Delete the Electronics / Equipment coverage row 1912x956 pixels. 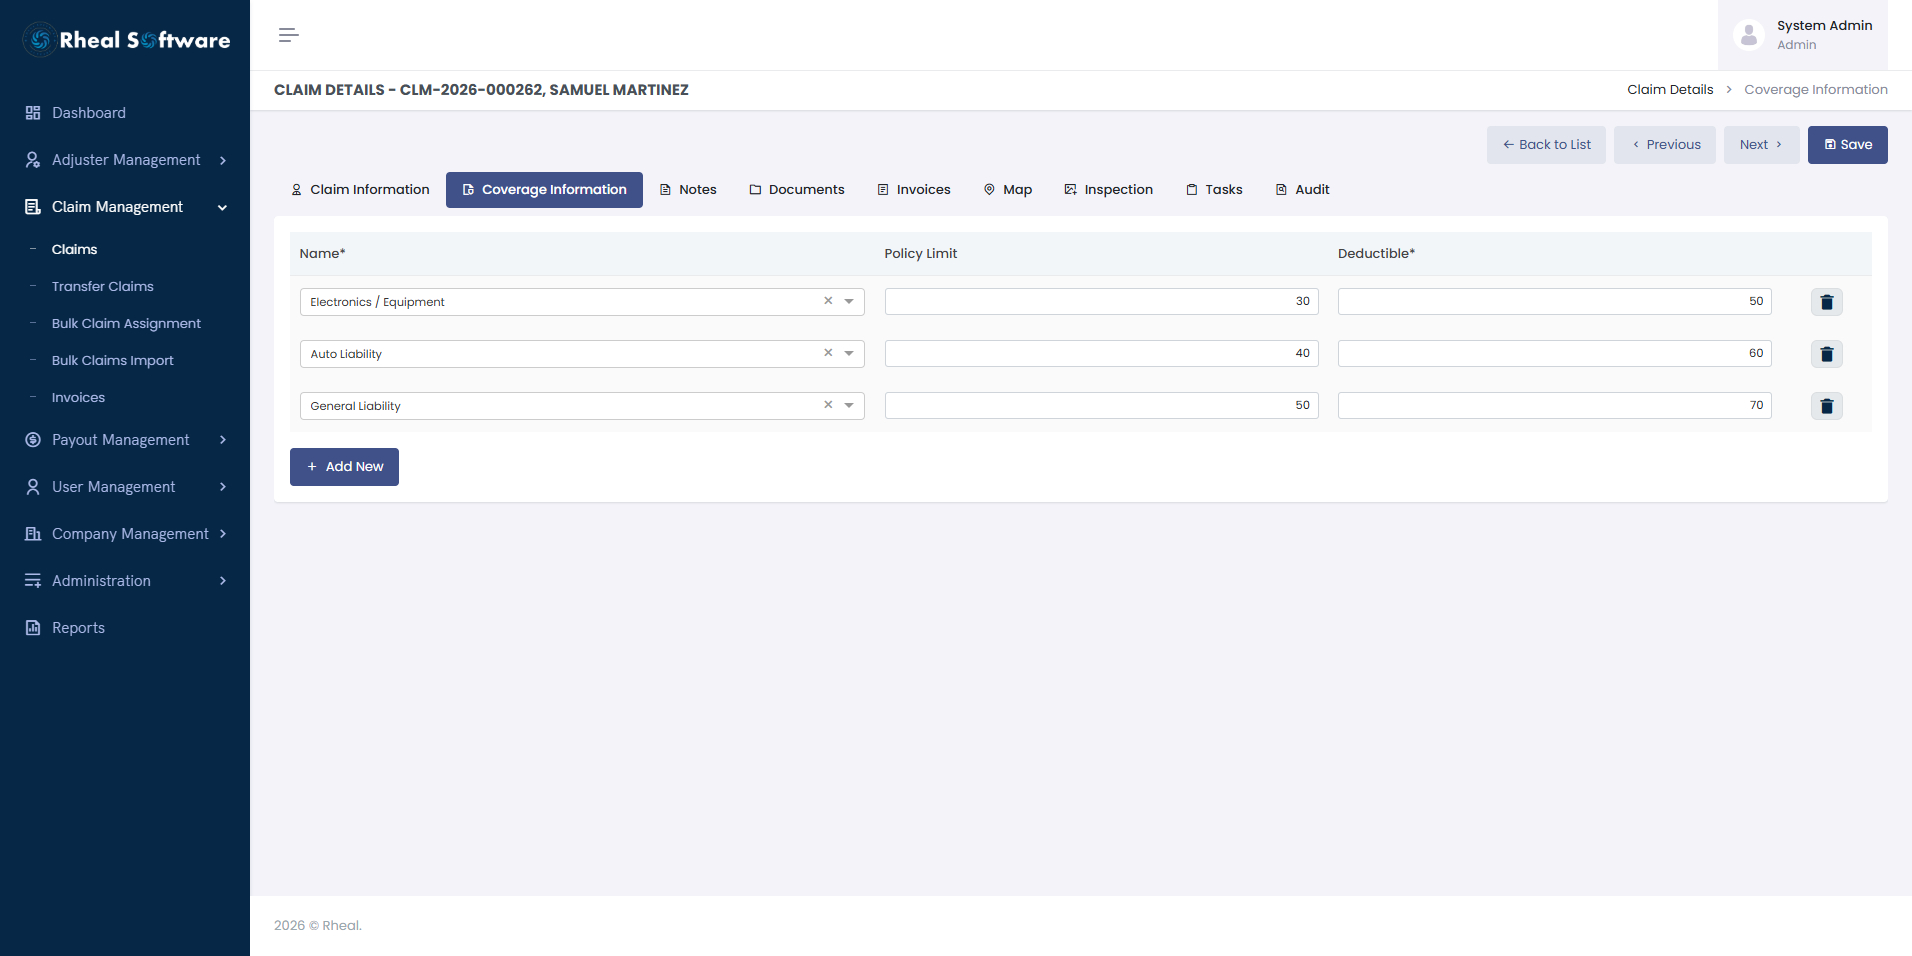pyautogui.click(x=1826, y=302)
